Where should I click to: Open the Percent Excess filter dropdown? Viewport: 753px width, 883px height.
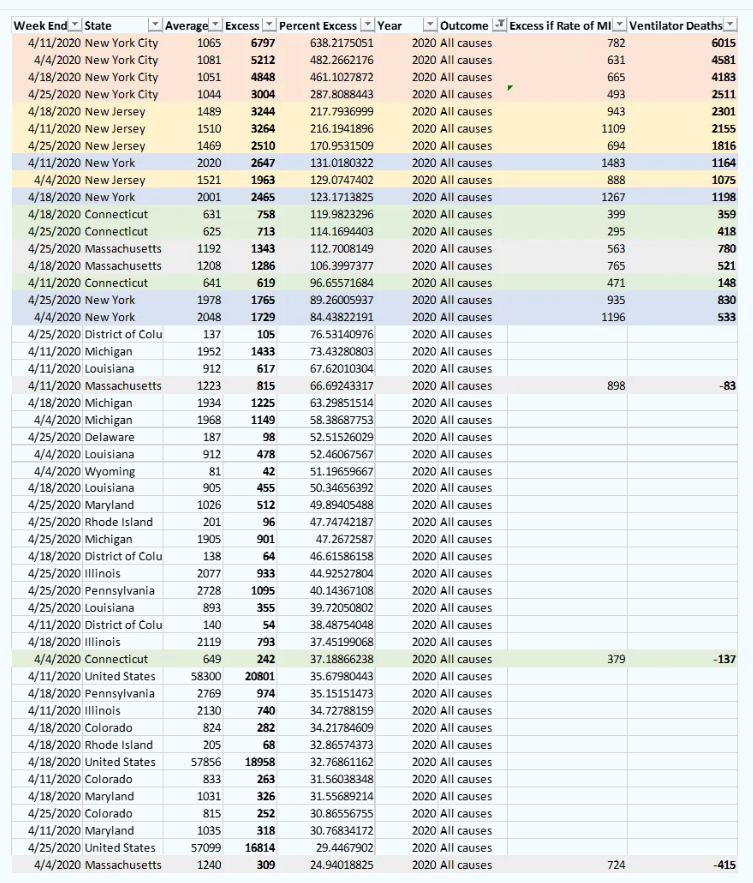tap(367, 24)
